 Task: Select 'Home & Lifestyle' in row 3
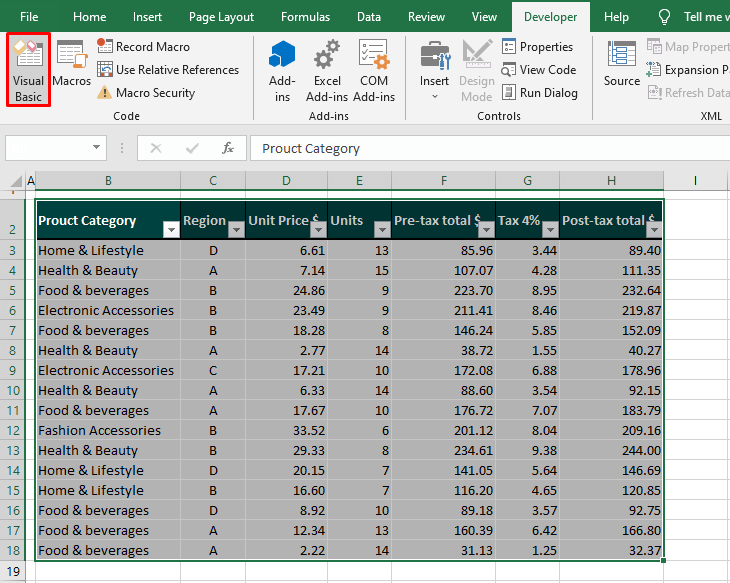108,250
